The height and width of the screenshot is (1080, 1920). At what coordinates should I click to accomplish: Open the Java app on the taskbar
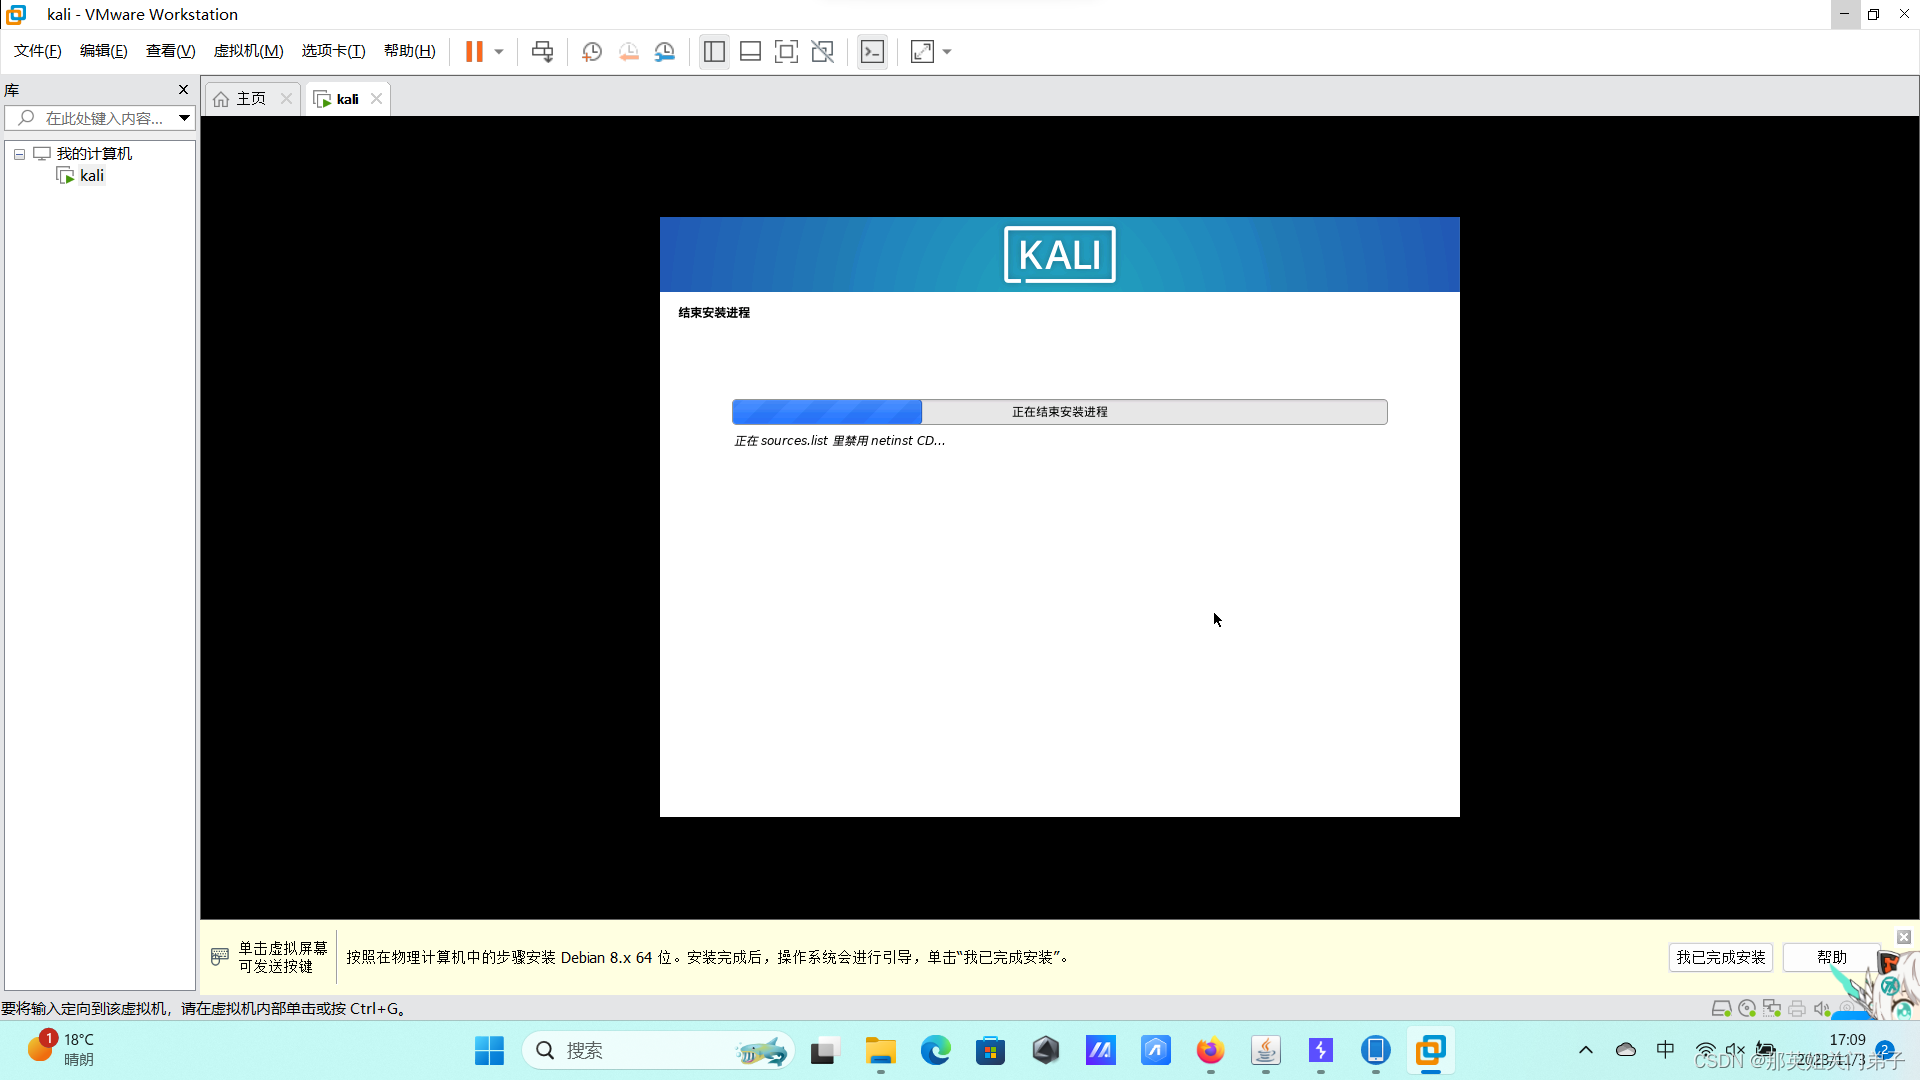(x=1266, y=1050)
